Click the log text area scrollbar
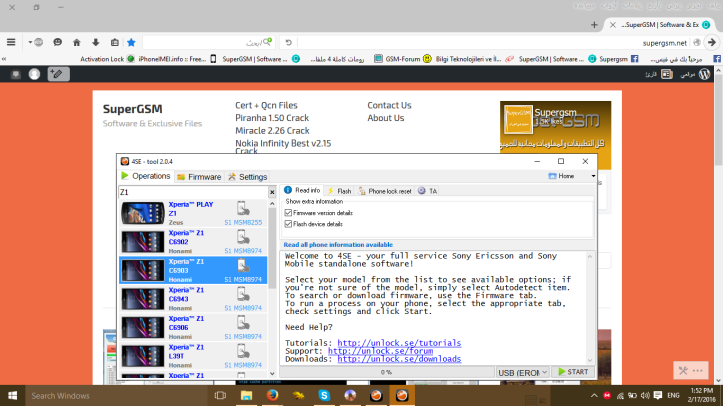The image size is (723, 406). (x=590, y=308)
